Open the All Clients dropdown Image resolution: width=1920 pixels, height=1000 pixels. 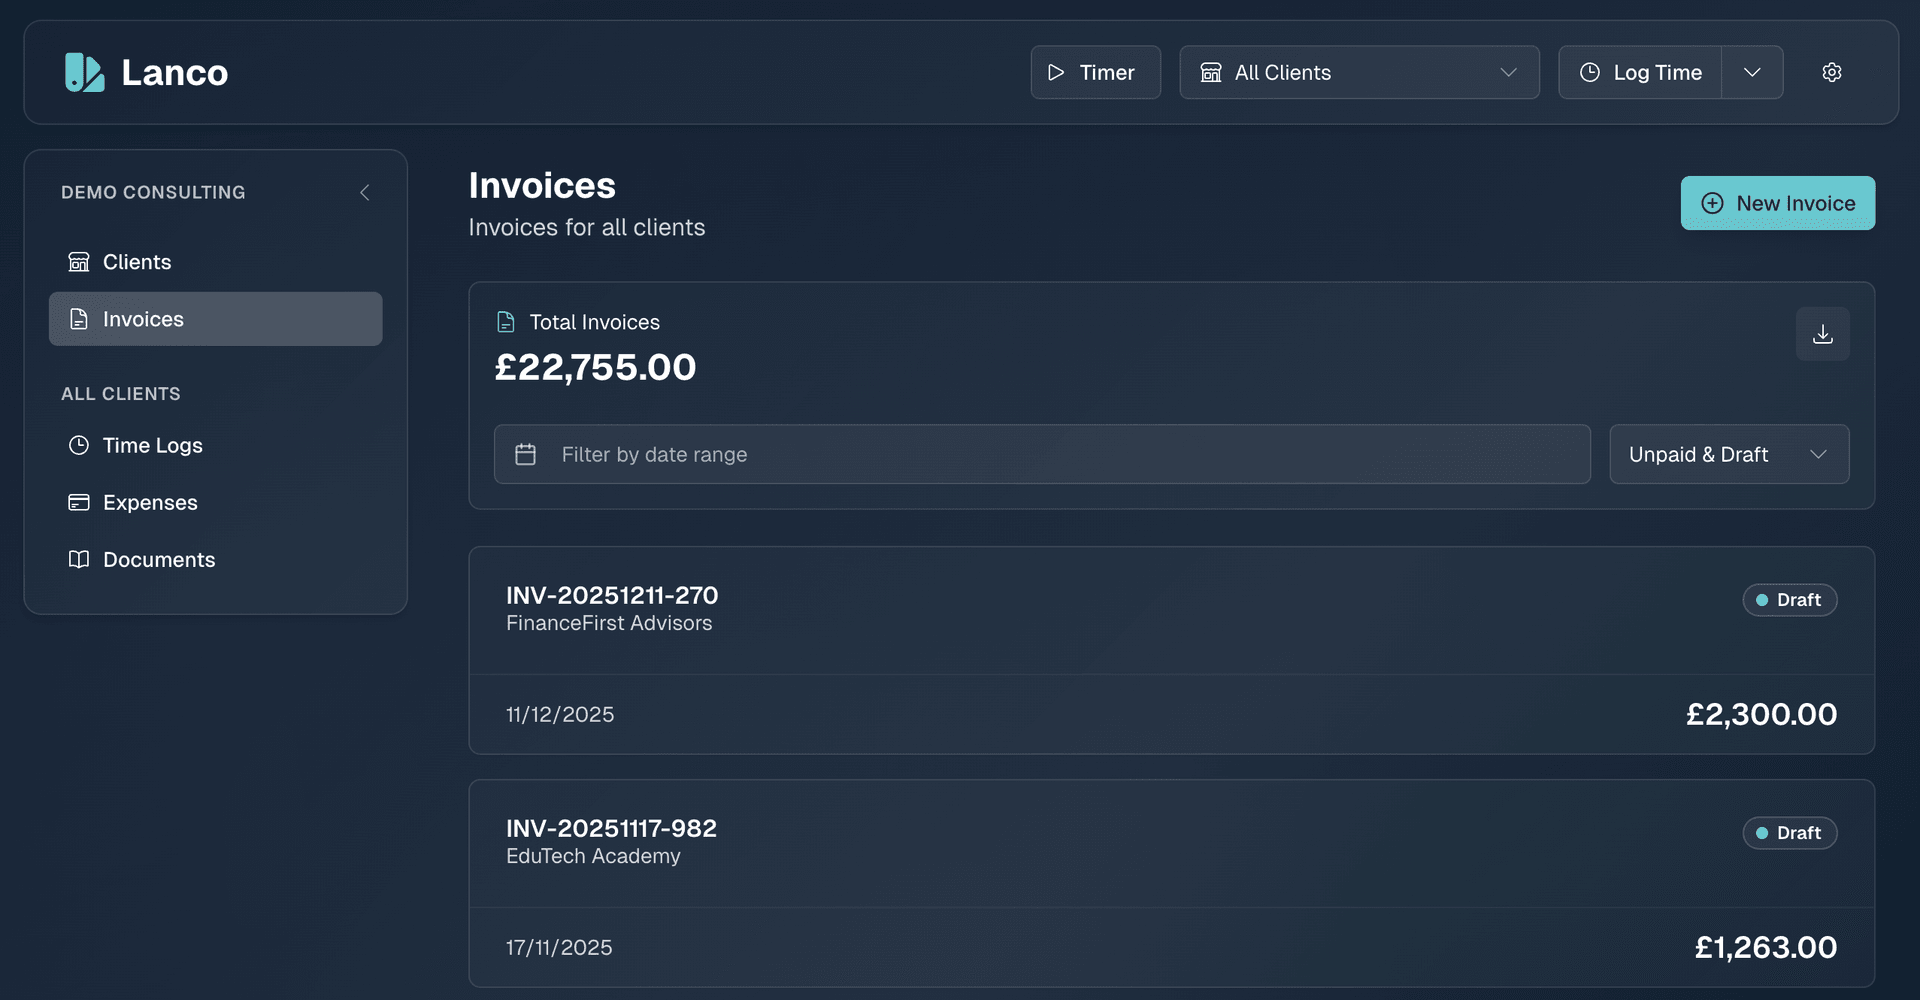tap(1358, 71)
